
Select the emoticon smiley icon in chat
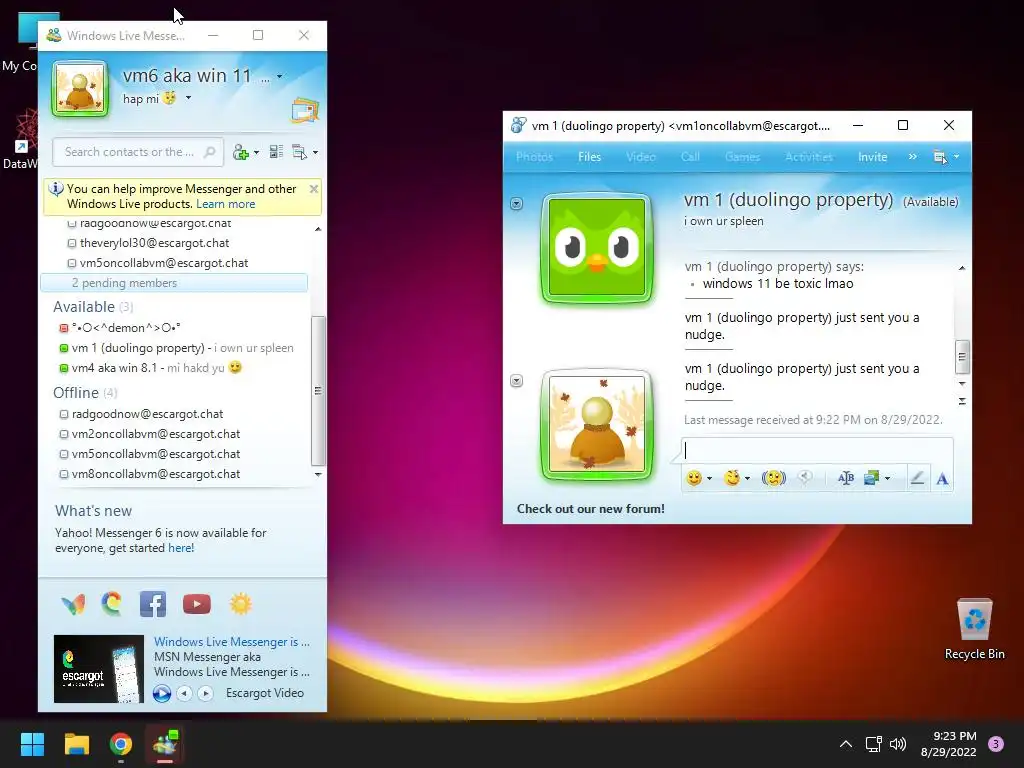tap(694, 478)
